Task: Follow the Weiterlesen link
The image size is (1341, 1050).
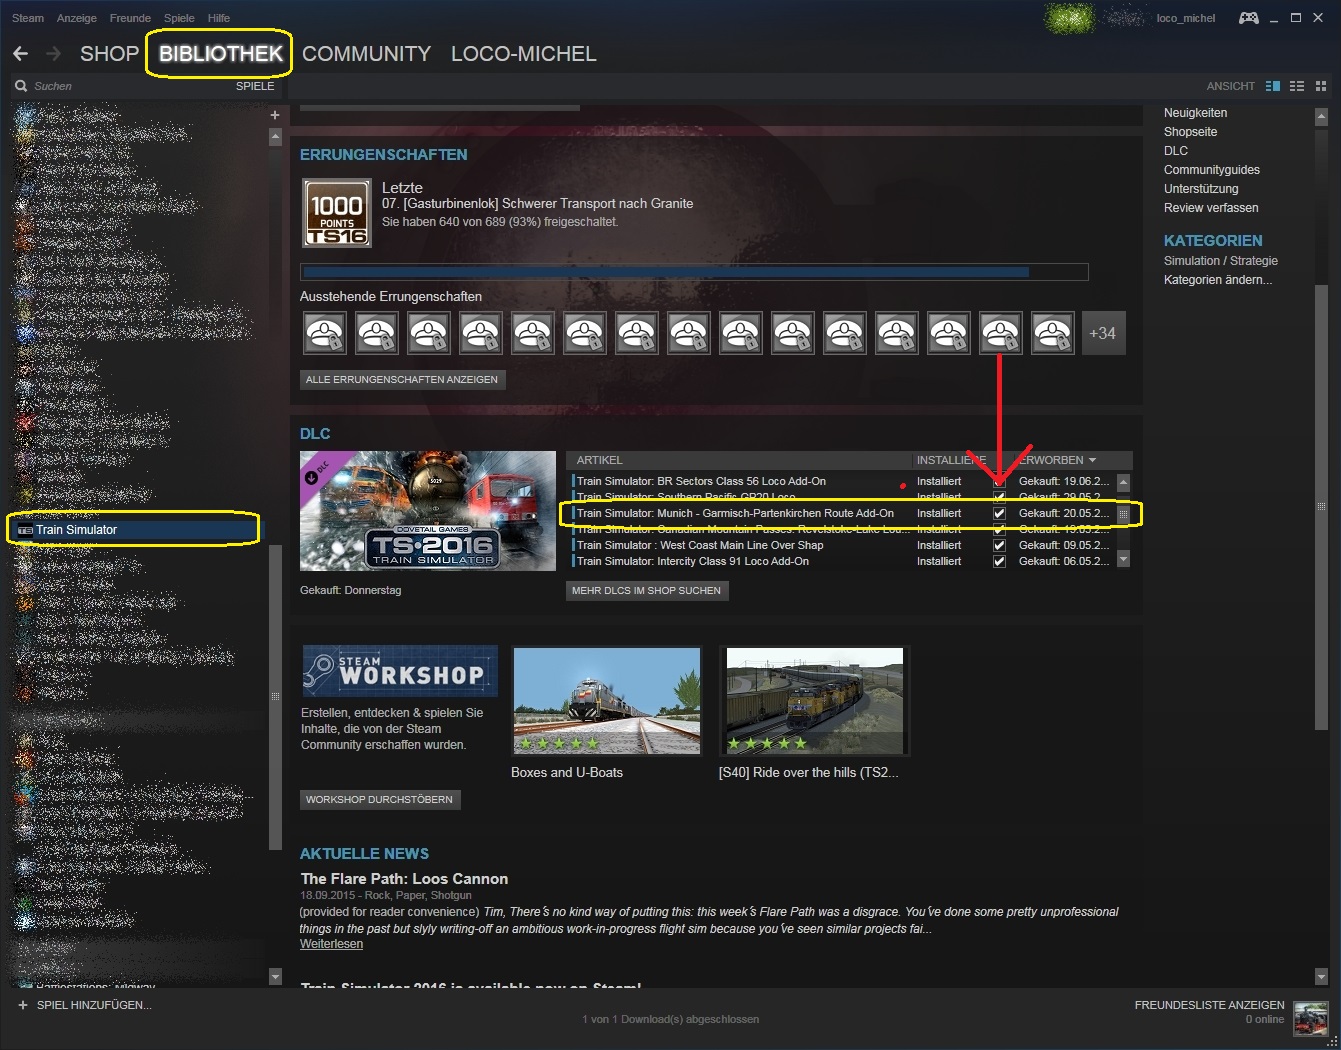Action: coord(331,944)
